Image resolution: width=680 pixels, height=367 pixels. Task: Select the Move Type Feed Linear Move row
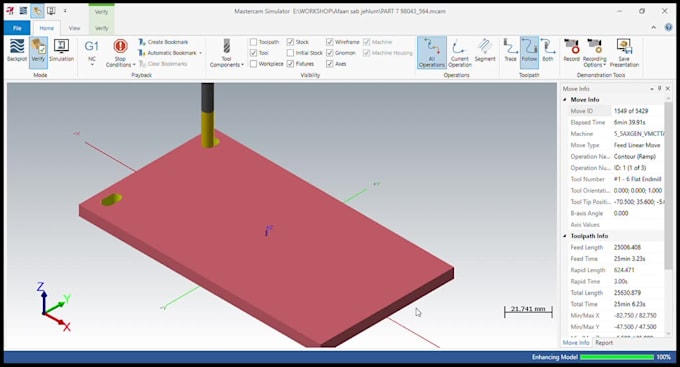[616, 145]
